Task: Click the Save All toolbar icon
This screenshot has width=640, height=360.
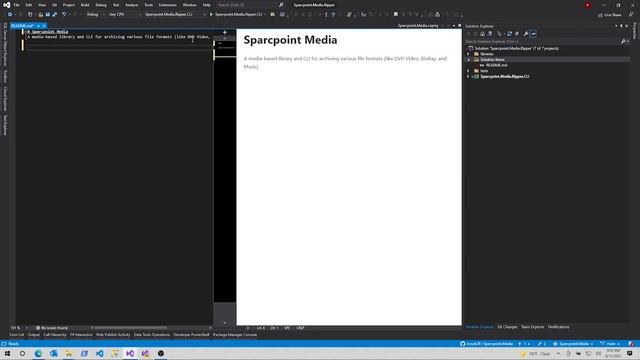Action: pyautogui.click(x=54, y=14)
